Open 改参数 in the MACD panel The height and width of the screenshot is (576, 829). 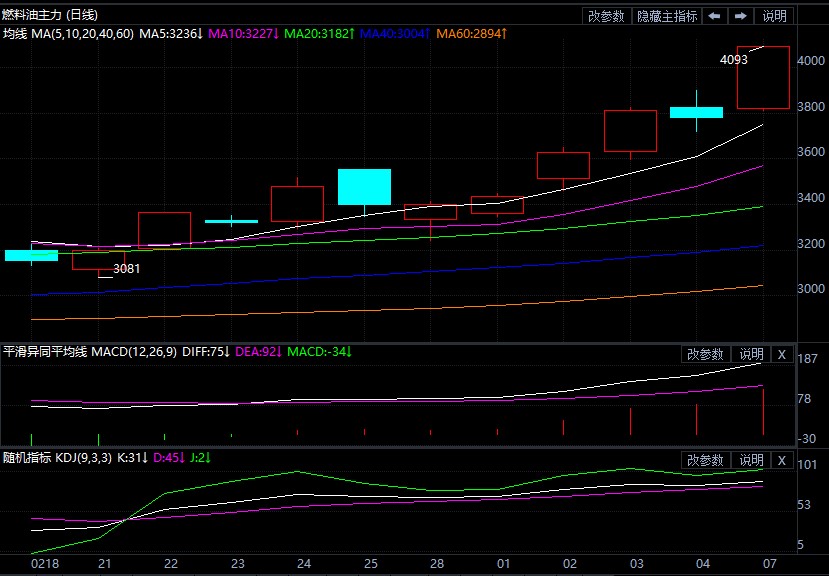pos(705,354)
